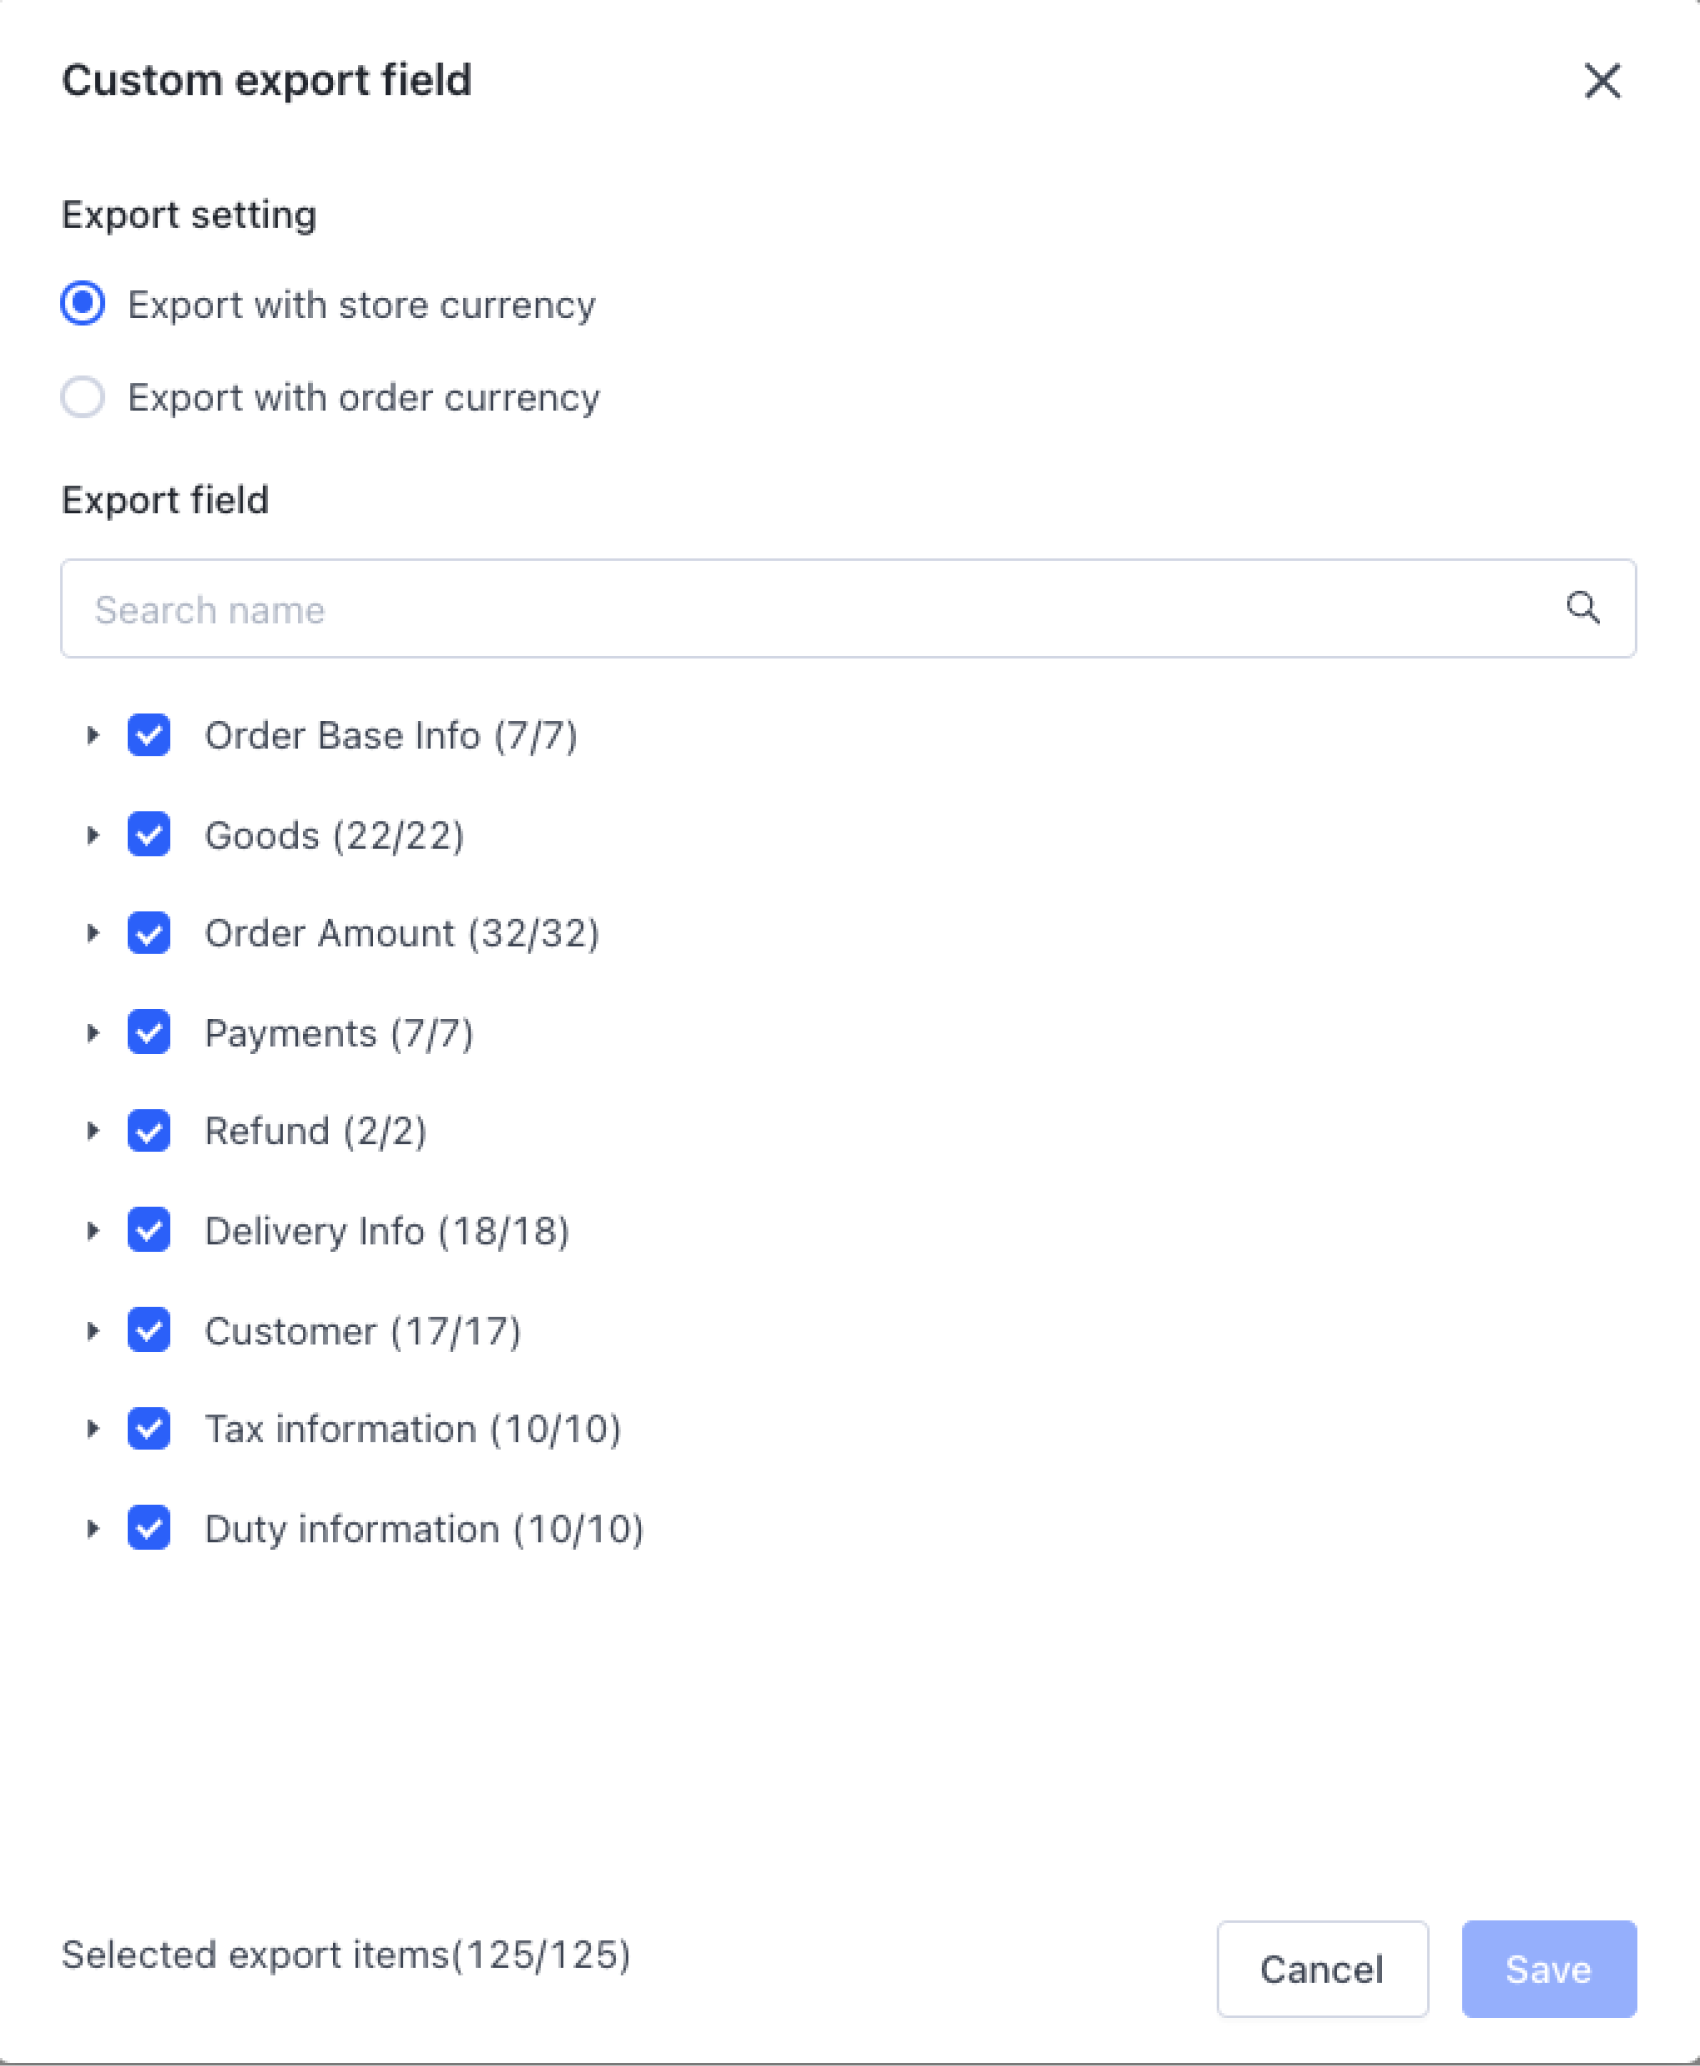The height and width of the screenshot is (2066, 1700).
Task: Toggle the Refund checkbox off
Action: 149,1131
